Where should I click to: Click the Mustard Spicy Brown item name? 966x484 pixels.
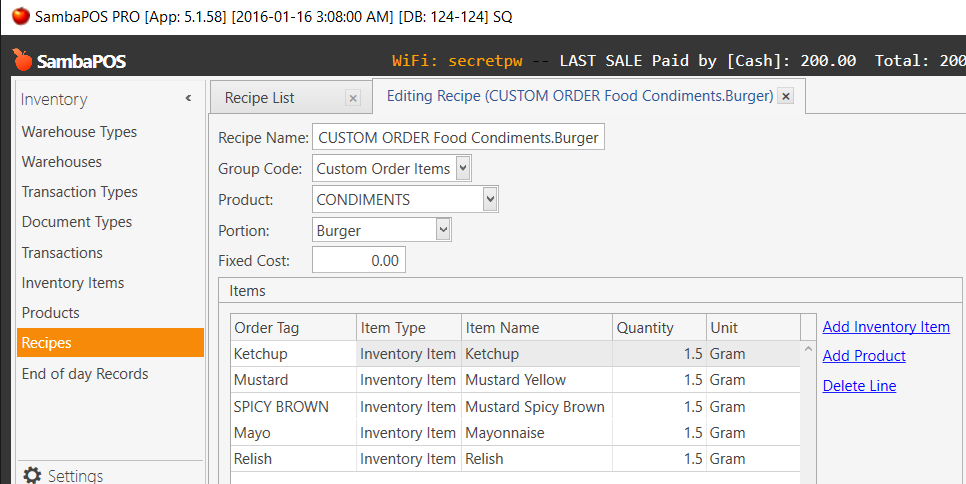pos(537,406)
